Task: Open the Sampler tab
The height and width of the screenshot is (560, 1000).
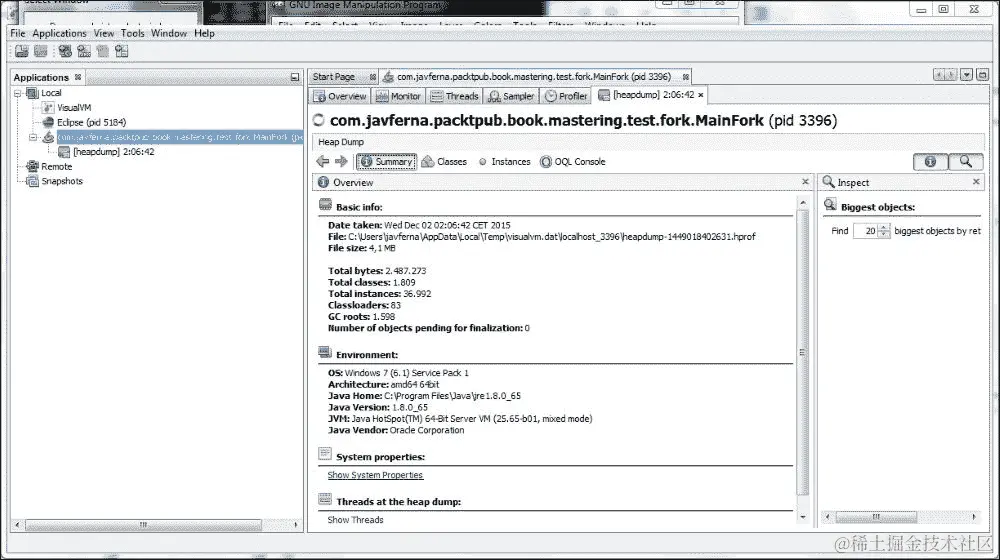Action: point(511,96)
